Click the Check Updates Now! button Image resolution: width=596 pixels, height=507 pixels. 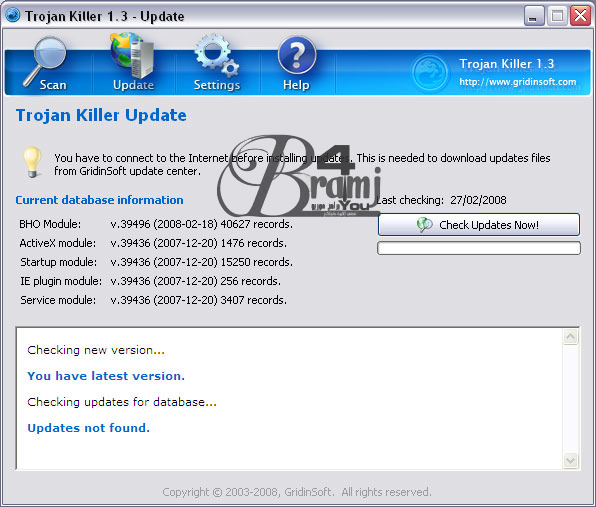(479, 225)
